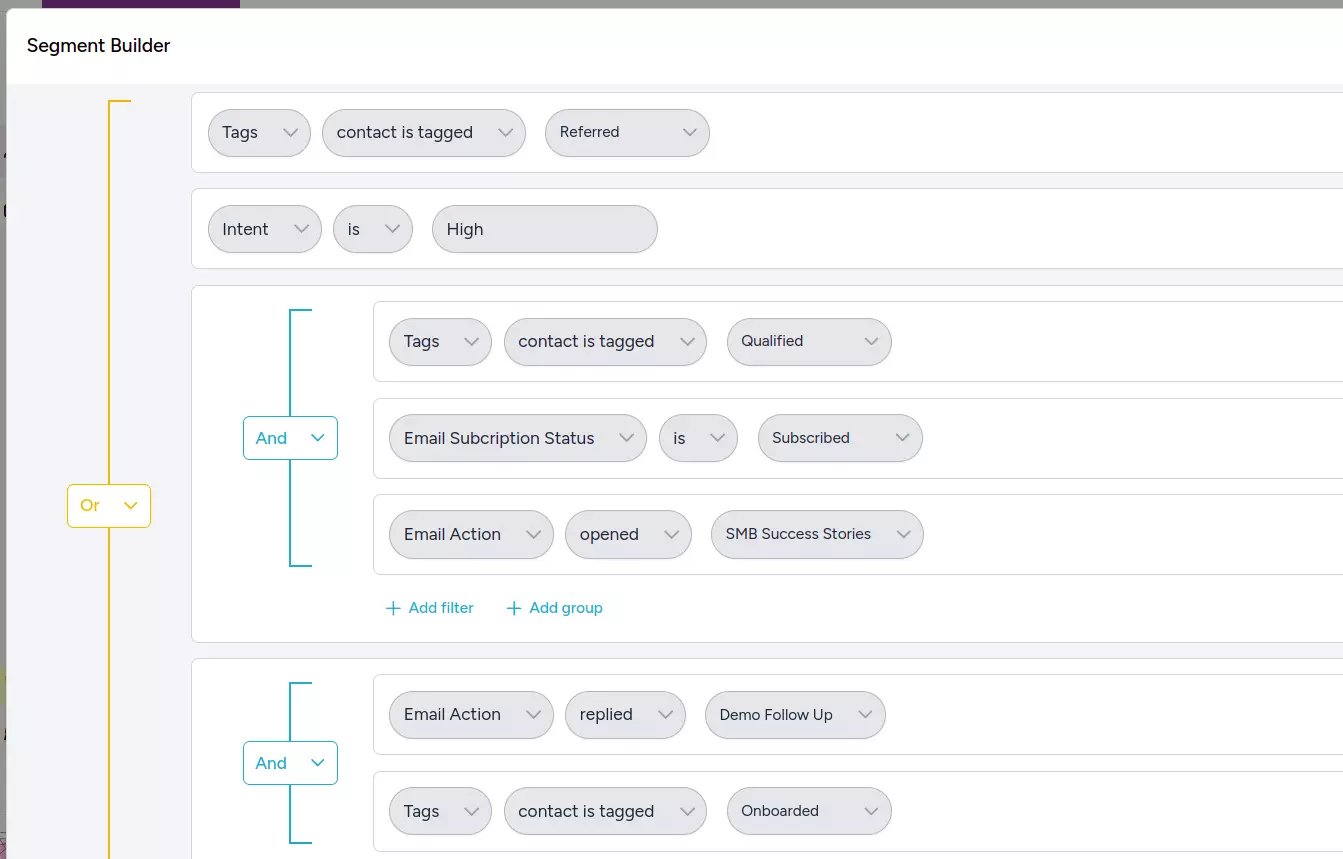Open the Or group operator dropdown
The image size is (1343, 859).
pyautogui.click(x=109, y=506)
